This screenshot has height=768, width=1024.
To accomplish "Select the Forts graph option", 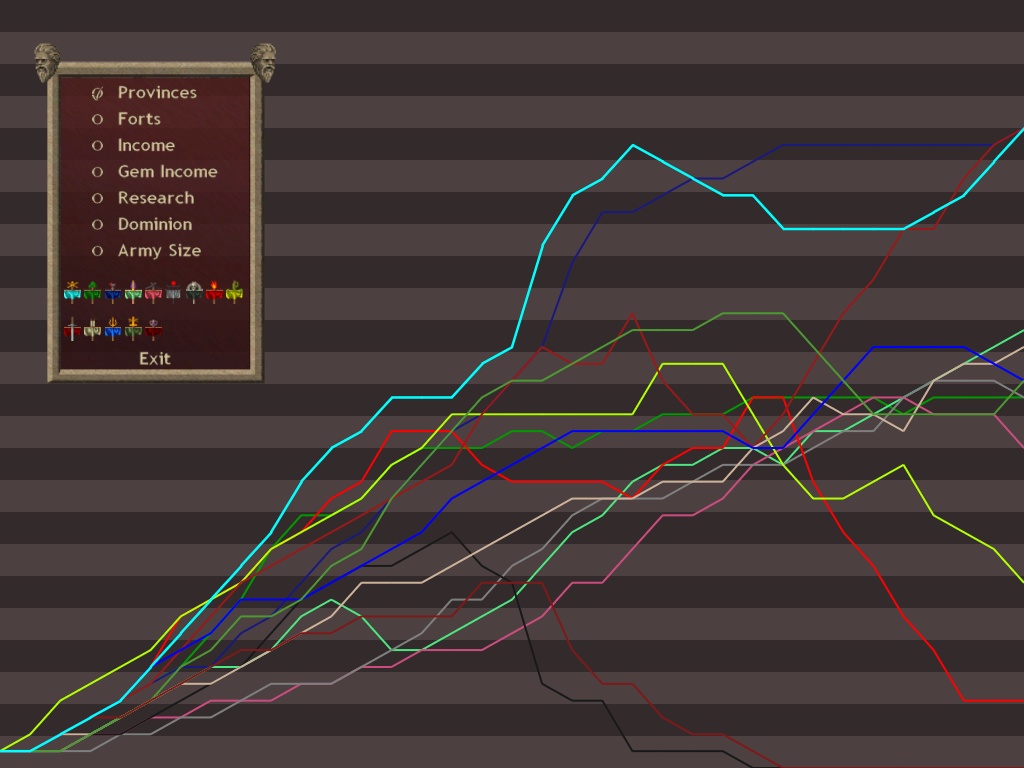I will tap(126, 119).
